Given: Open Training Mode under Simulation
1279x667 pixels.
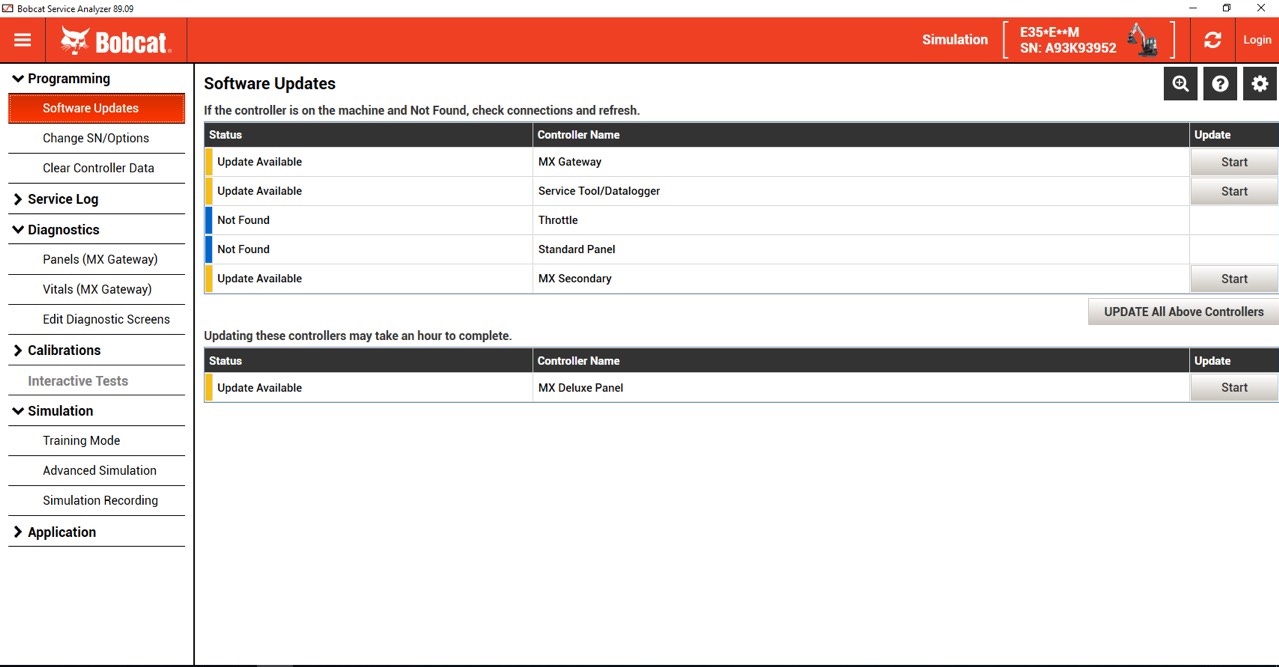Looking at the screenshot, I should point(81,440).
